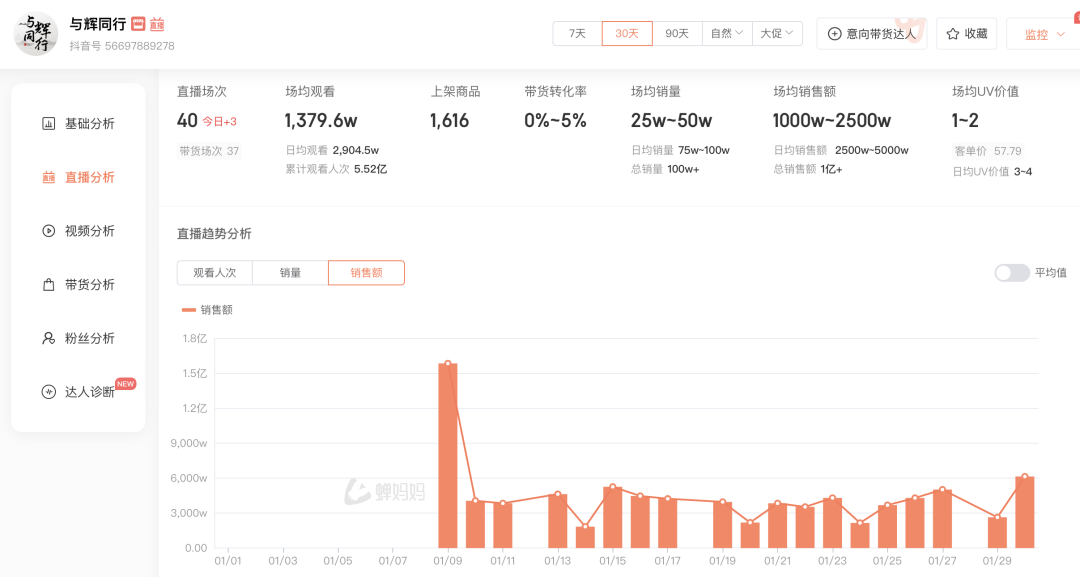This screenshot has height=577, width=1080.
Task: Toggle the 平均值 switch
Action: tap(1011, 273)
